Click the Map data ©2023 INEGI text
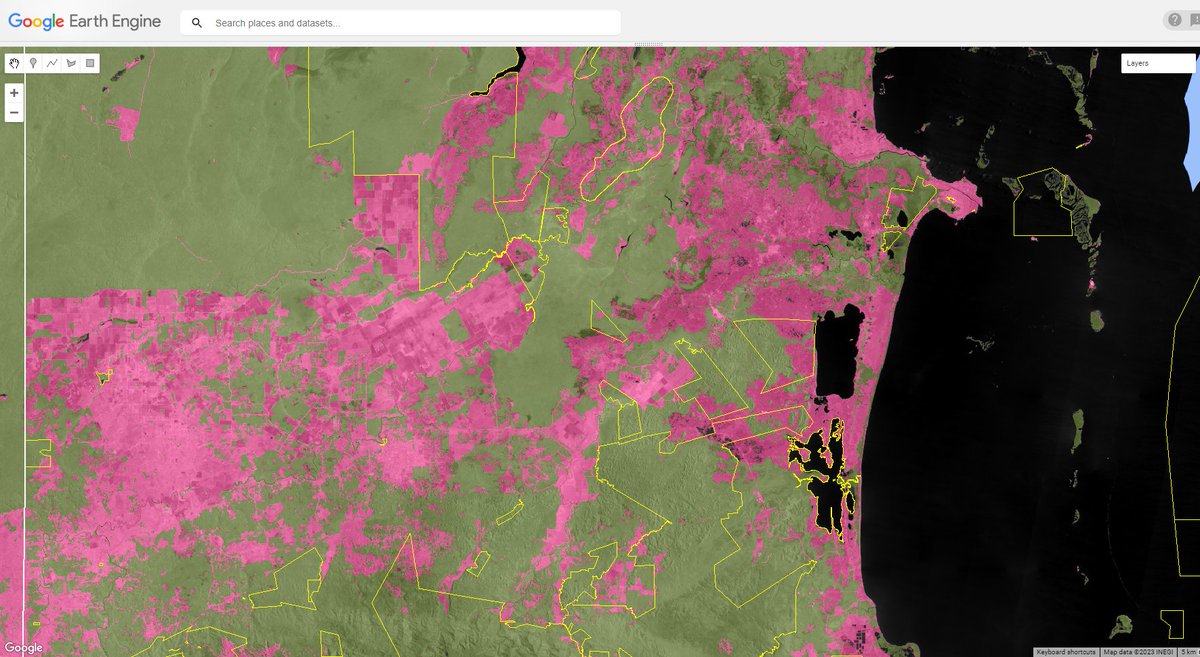 (1138, 651)
